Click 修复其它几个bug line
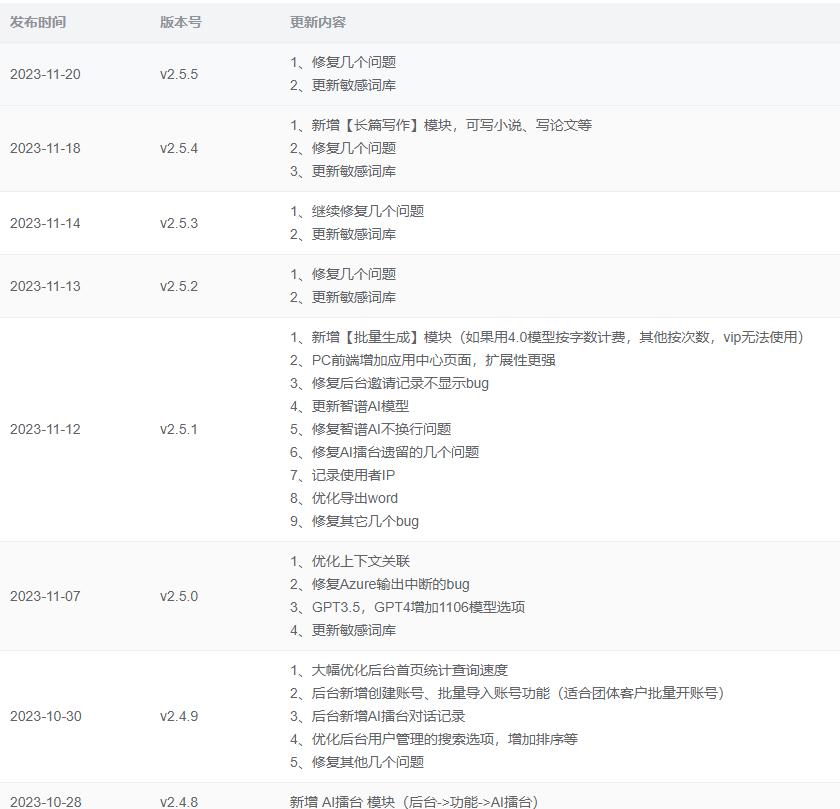The height and width of the screenshot is (809, 840). coord(355,521)
